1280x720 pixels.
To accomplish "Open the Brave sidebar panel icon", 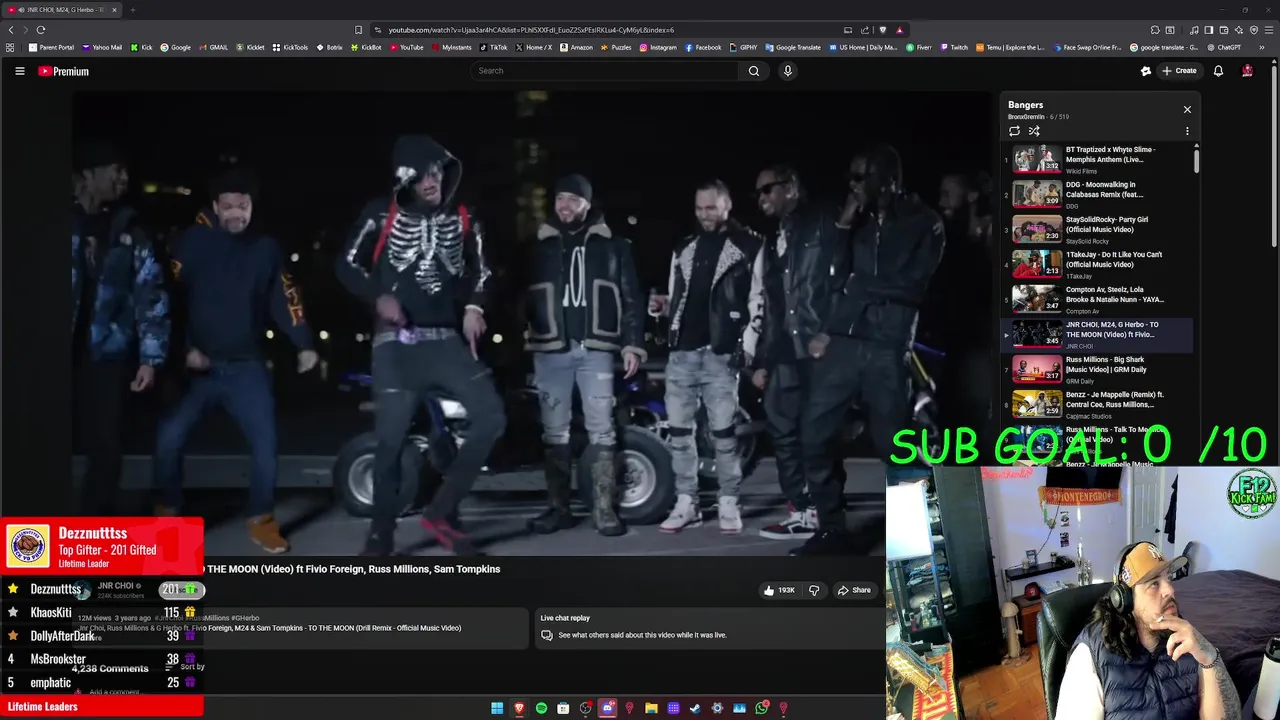I will click(x=1209, y=30).
